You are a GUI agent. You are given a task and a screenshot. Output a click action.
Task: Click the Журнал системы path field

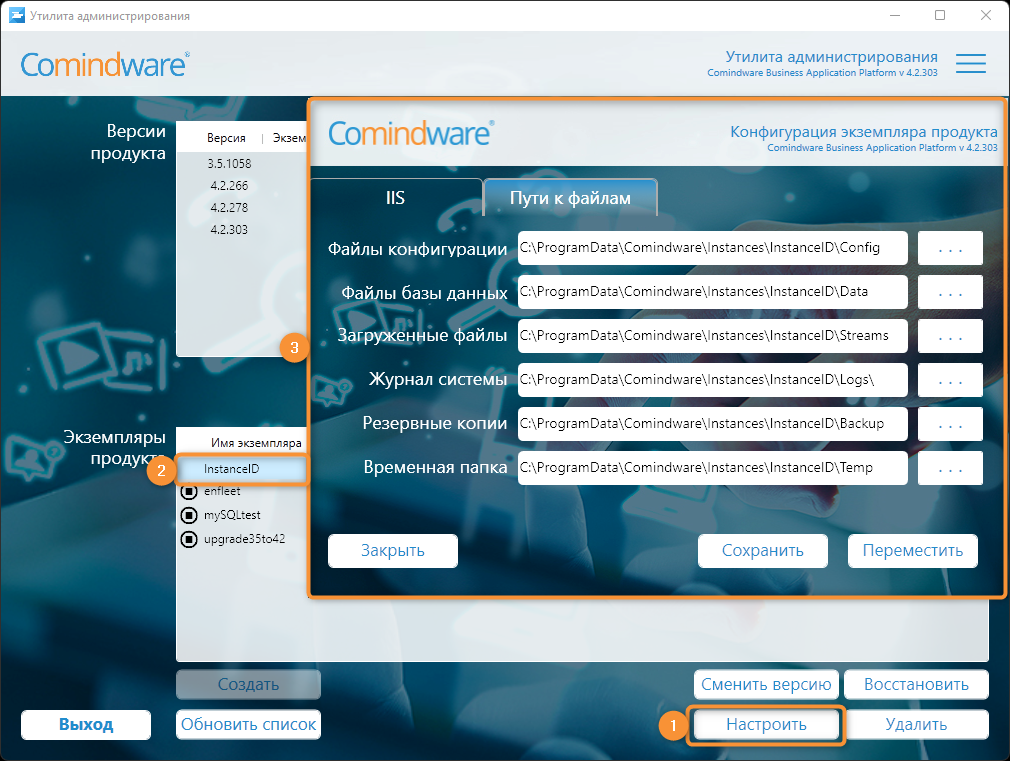click(x=713, y=380)
